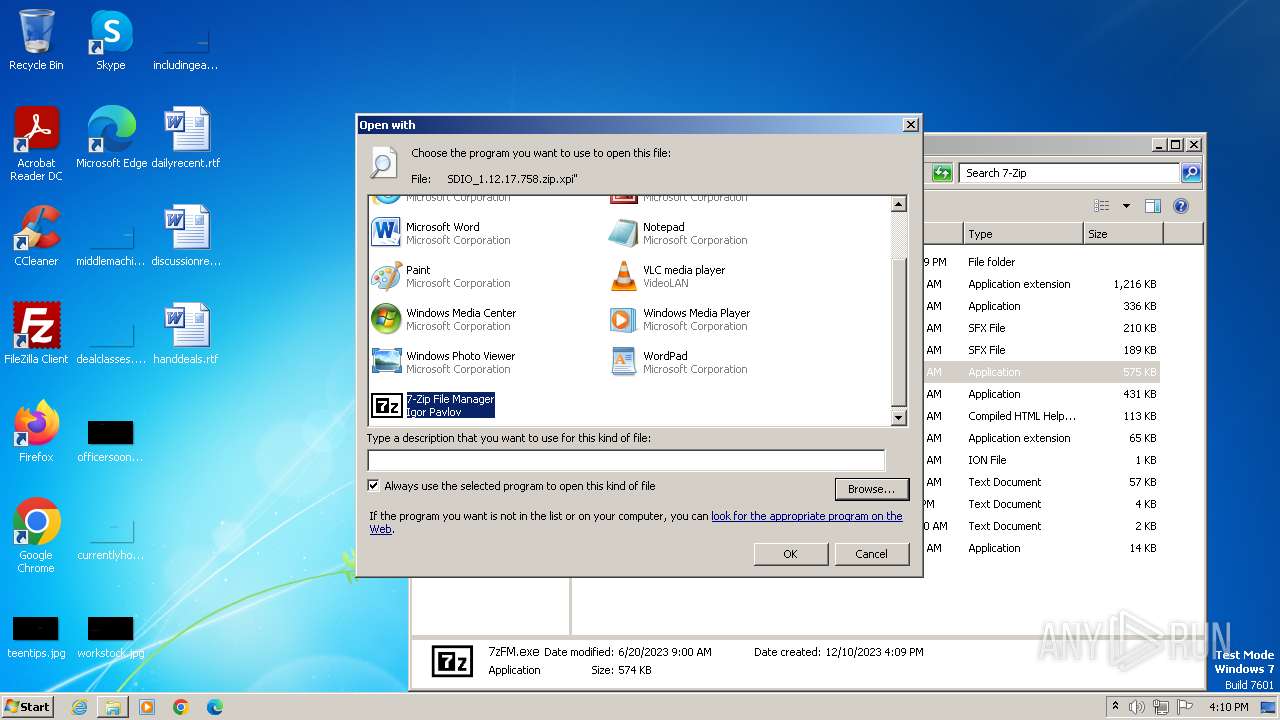
Task: Select Acrobat Reader DC desktop shortcut
Action: pos(36,144)
